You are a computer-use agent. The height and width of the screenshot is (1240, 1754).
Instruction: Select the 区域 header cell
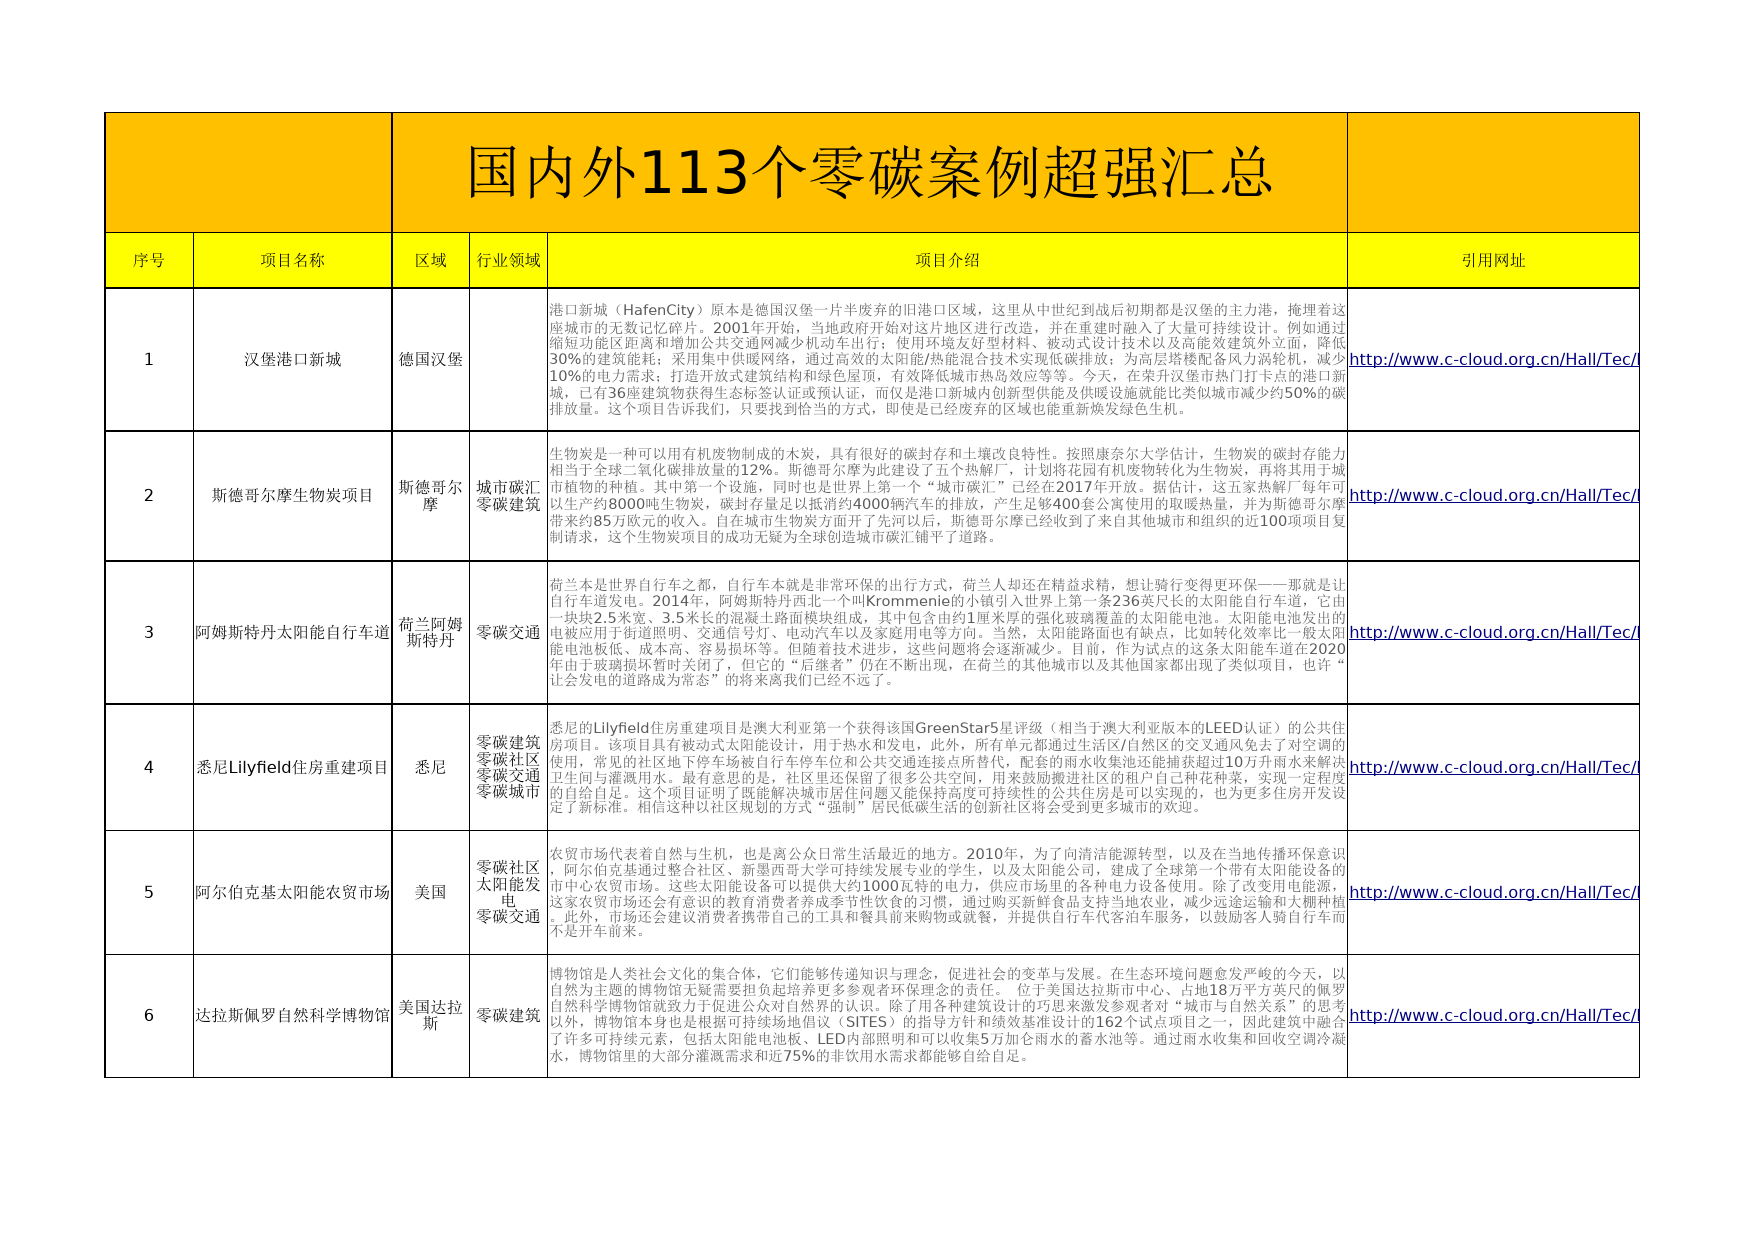click(x=431, y=261)
